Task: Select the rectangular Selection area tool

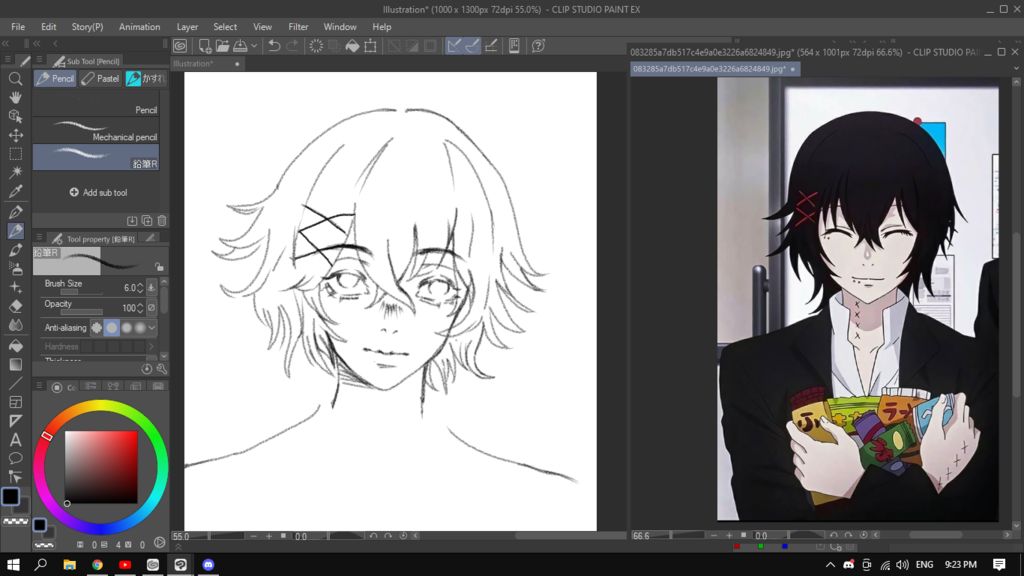Action: 15,154
